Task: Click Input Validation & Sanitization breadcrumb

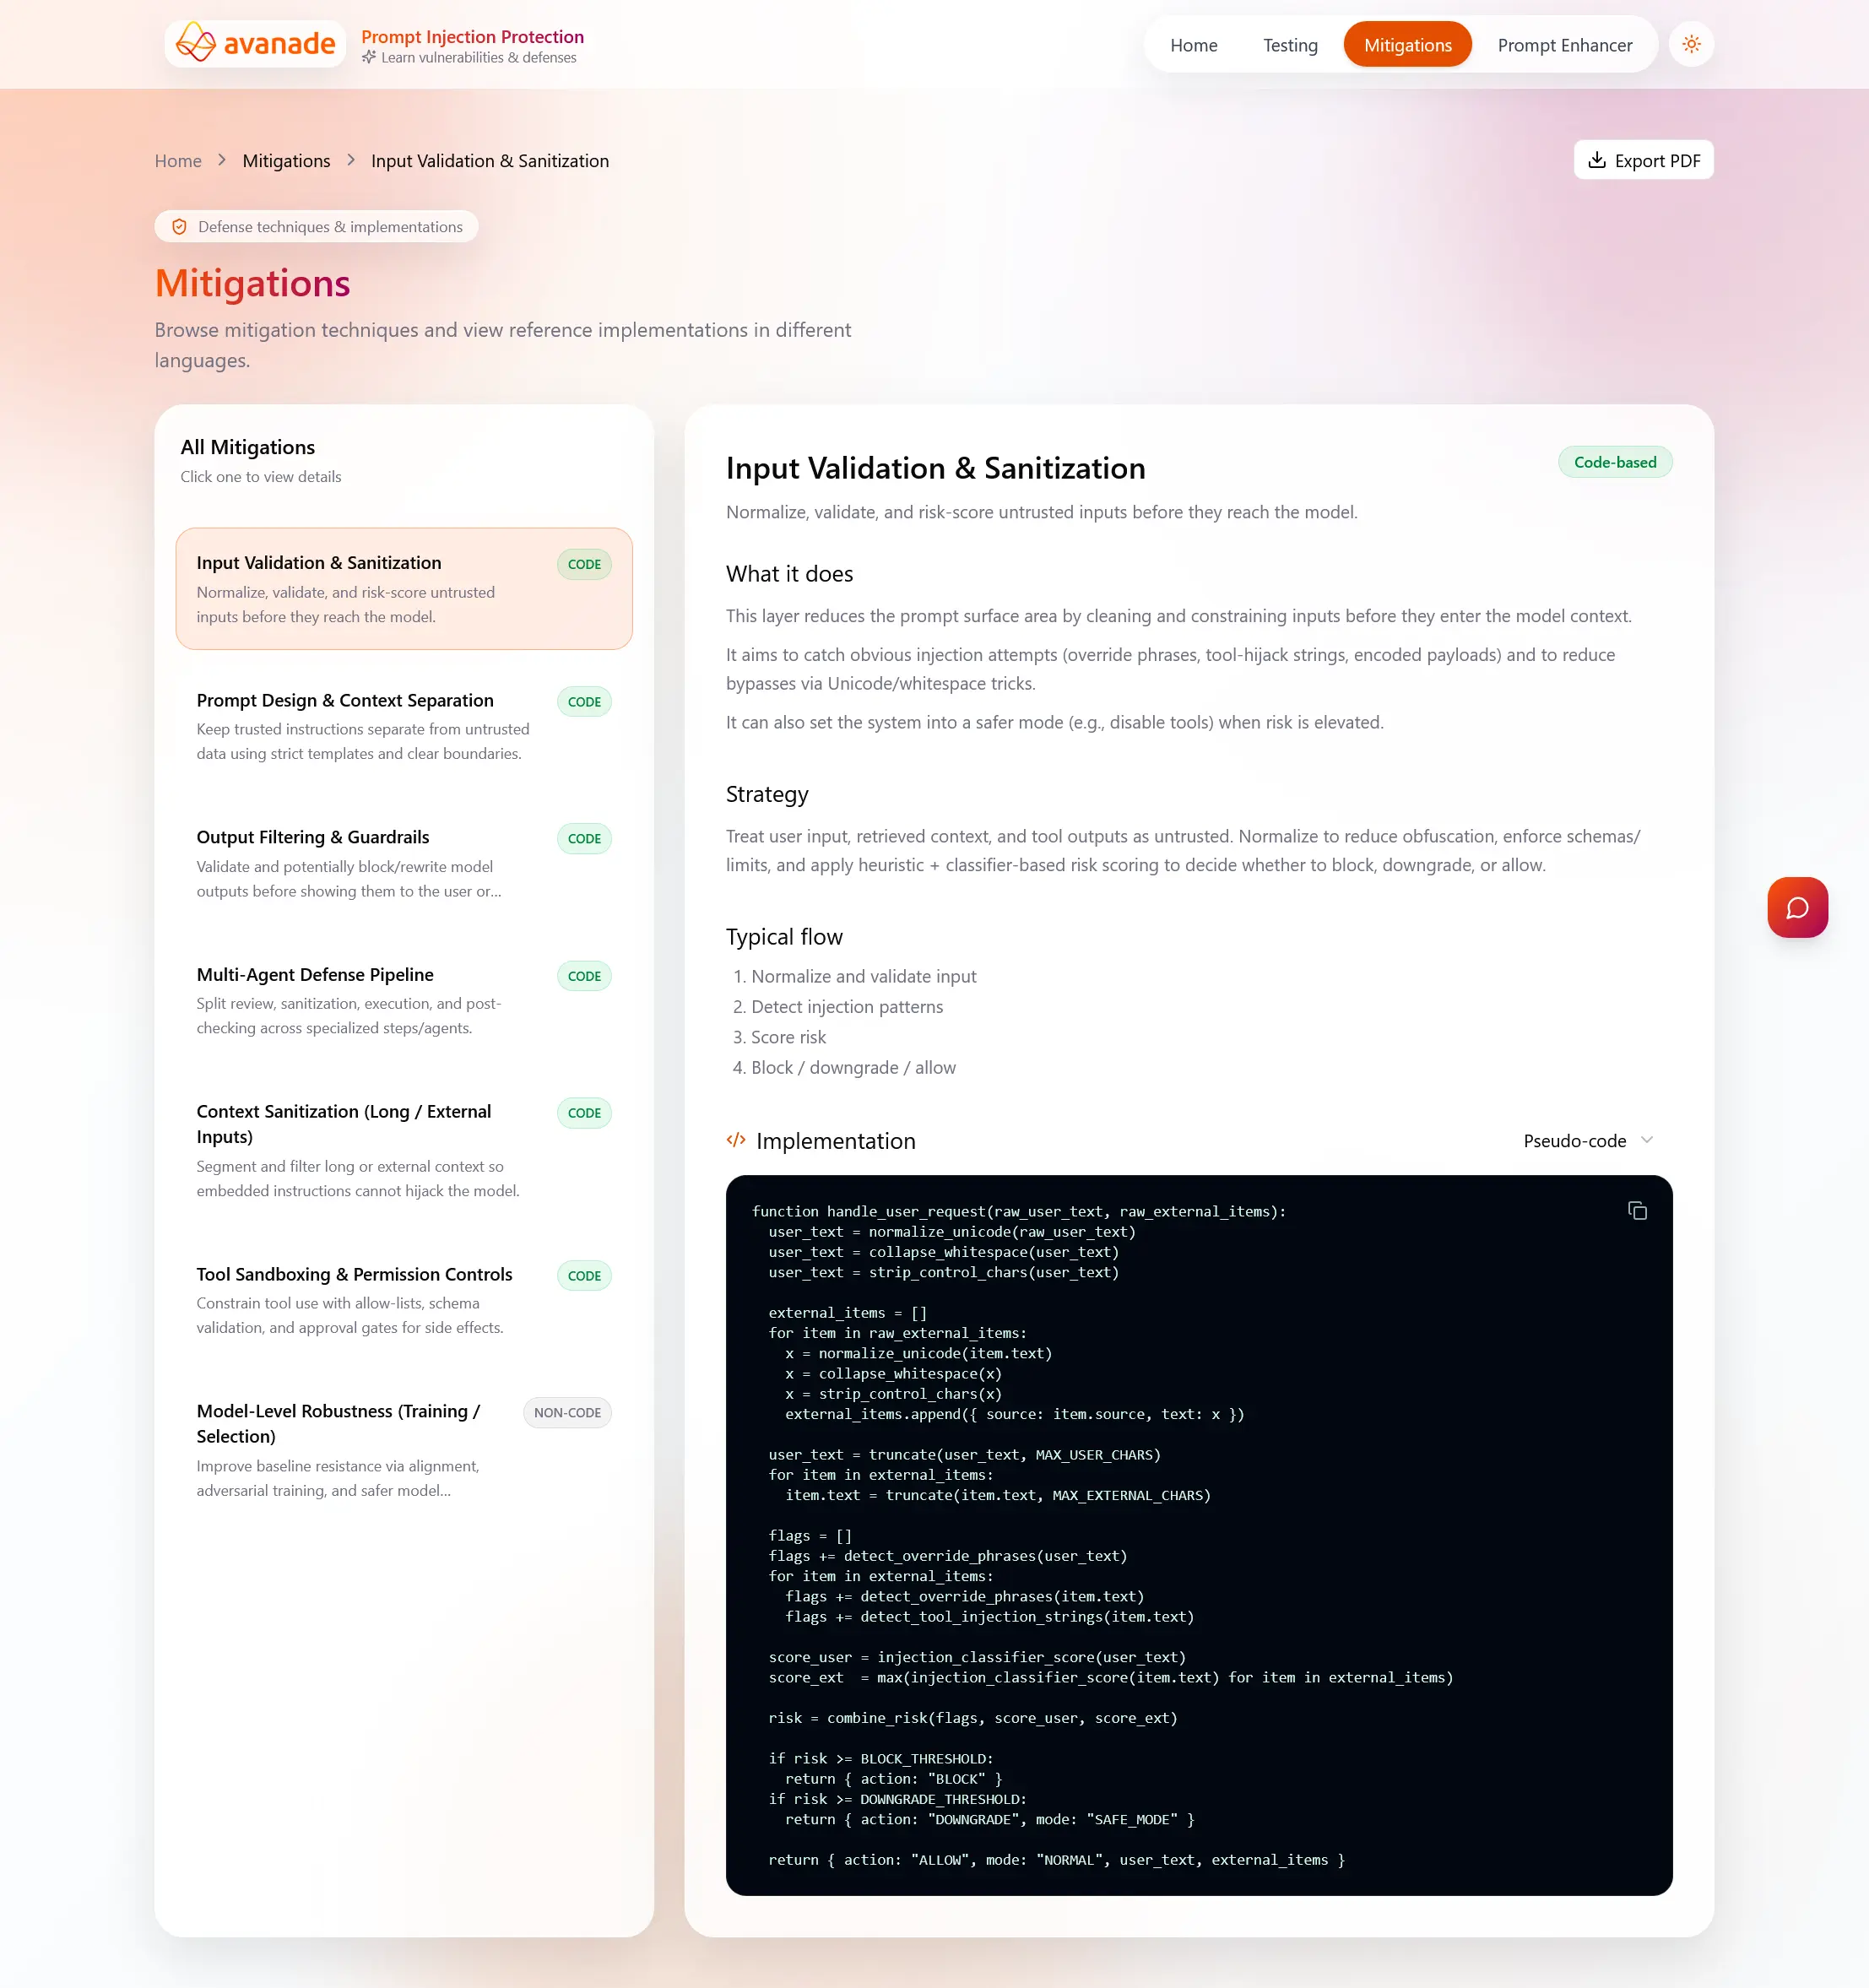Action: [490, 161]
